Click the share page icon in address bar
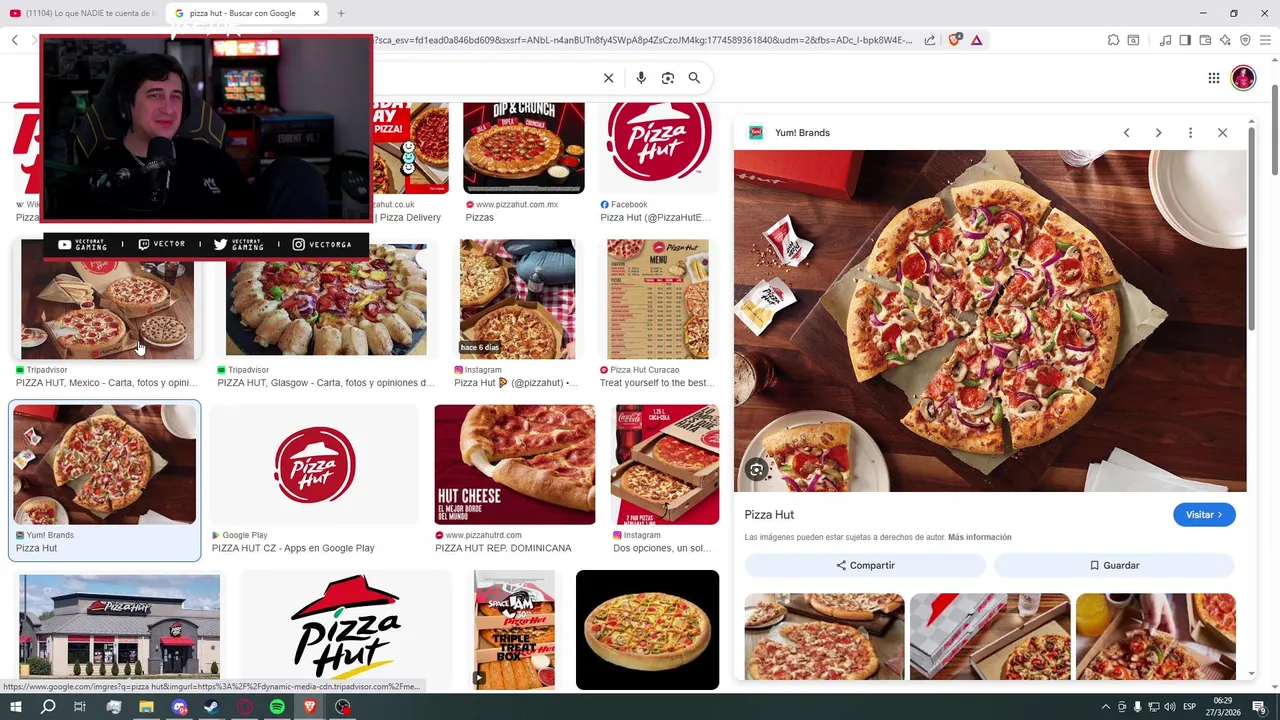This screenshot has height=720, width=1280. (x=930, y=40)
